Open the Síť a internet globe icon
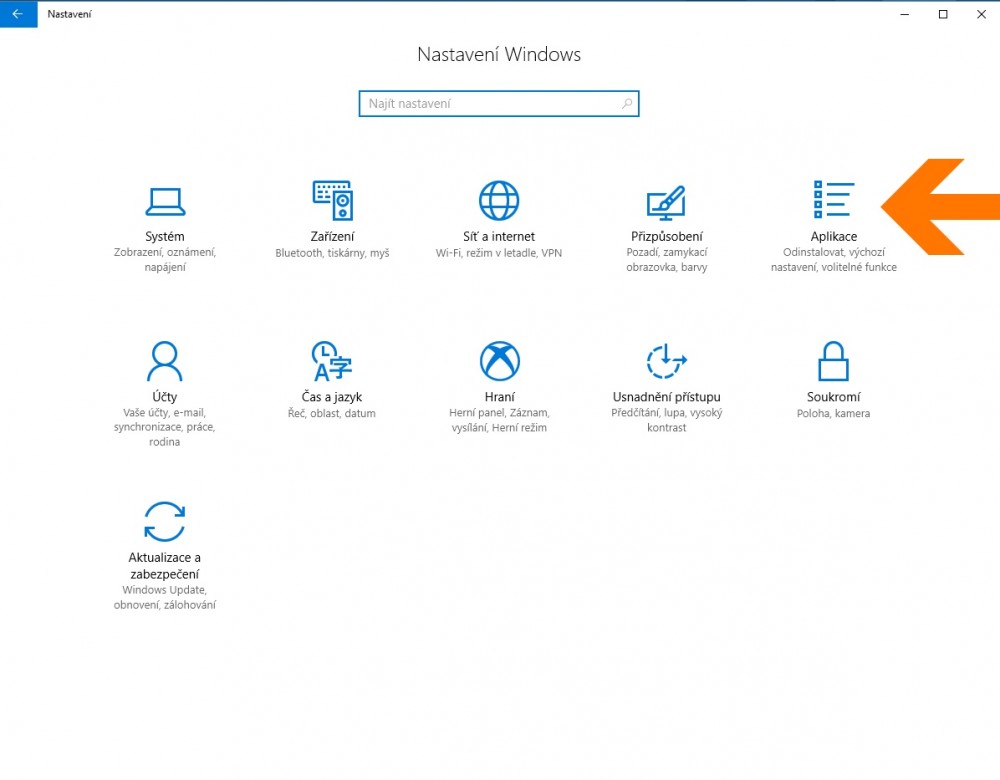Screen dimensions: 1000x780 (x=499, y=201)
